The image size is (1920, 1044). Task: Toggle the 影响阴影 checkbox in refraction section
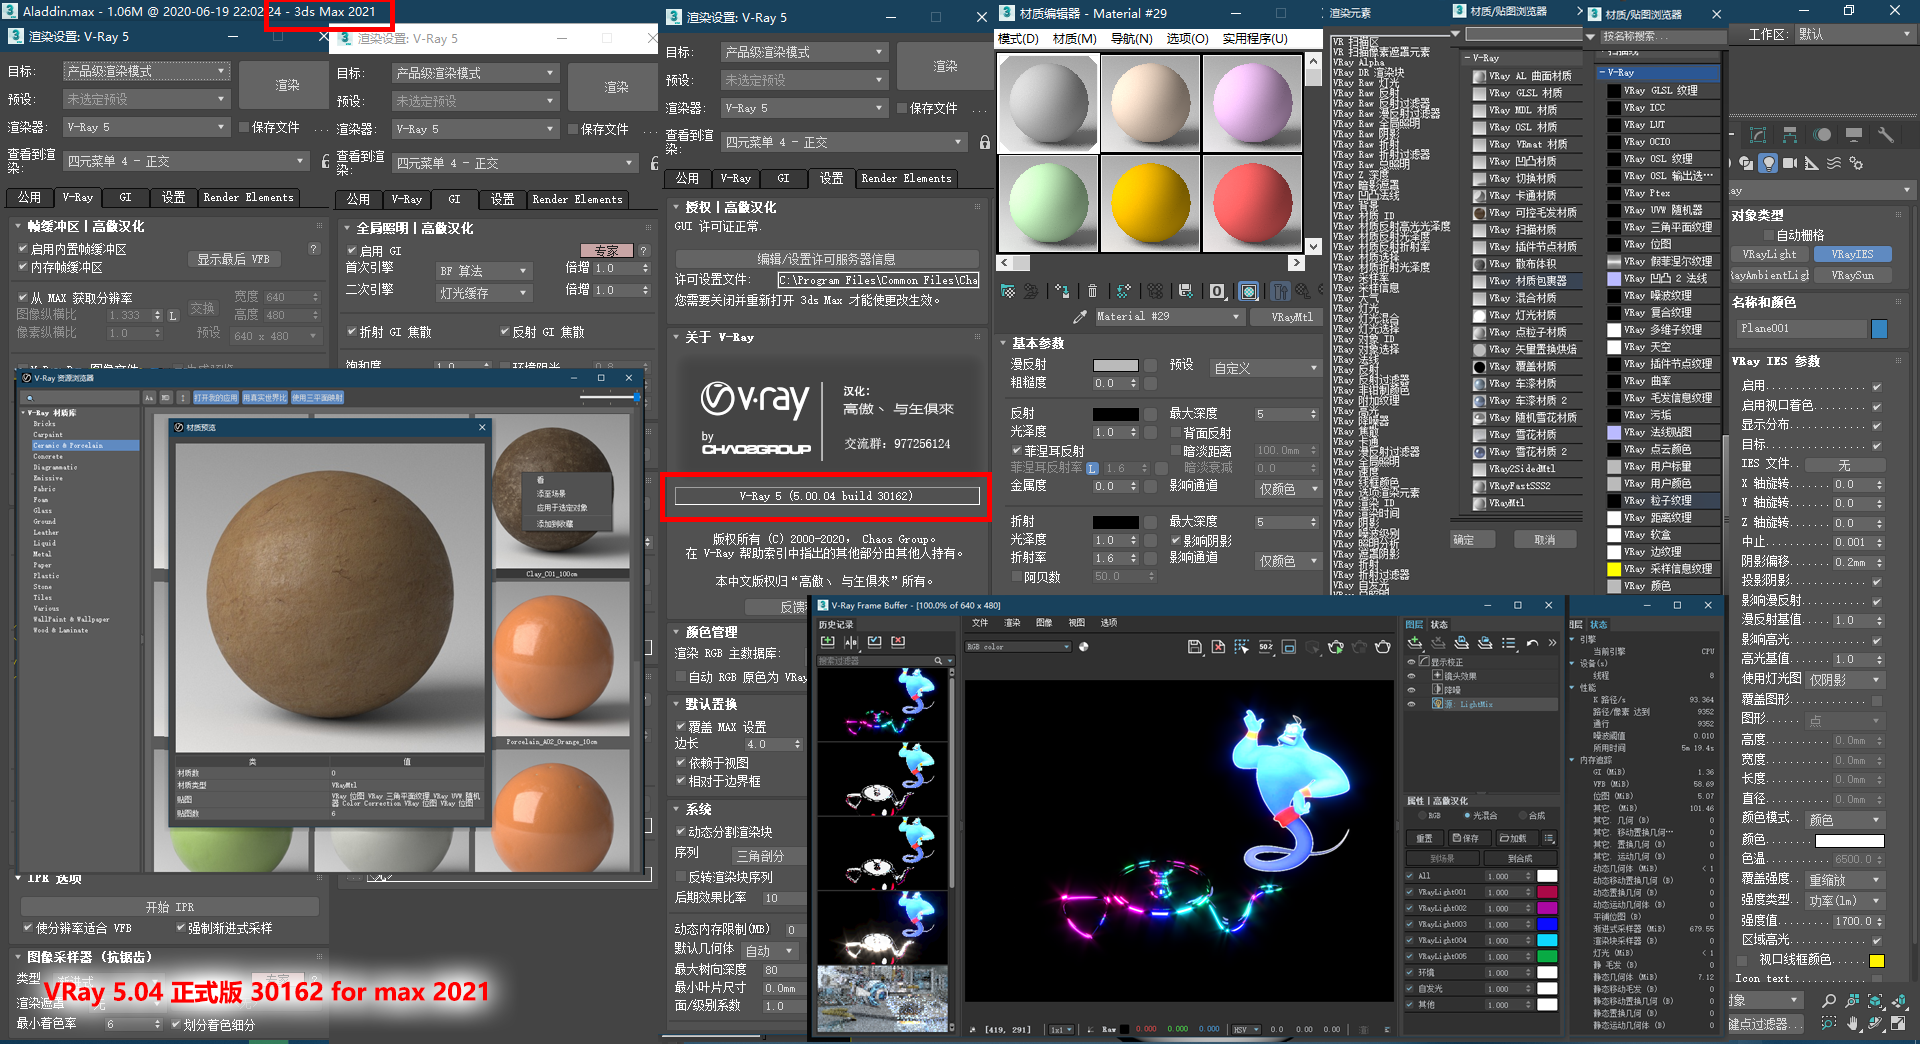point(1175,541)
